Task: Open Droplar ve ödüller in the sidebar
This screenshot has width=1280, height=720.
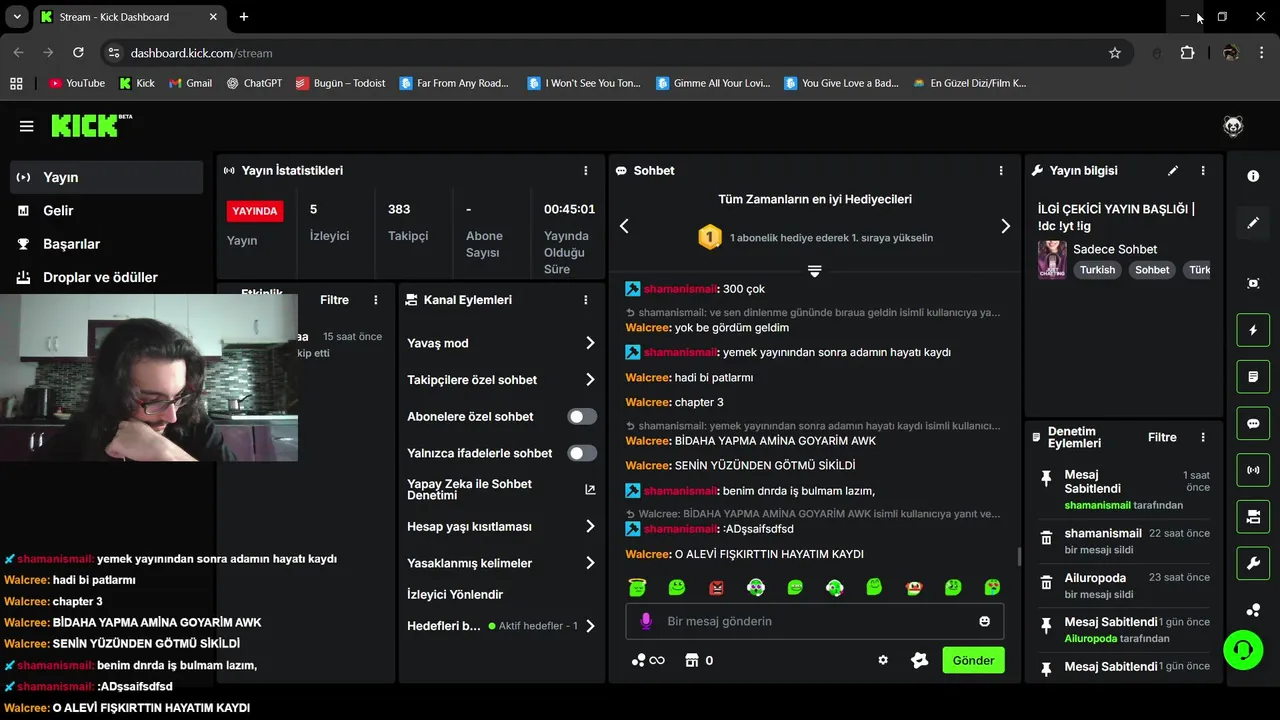Action: click(107, 277)
